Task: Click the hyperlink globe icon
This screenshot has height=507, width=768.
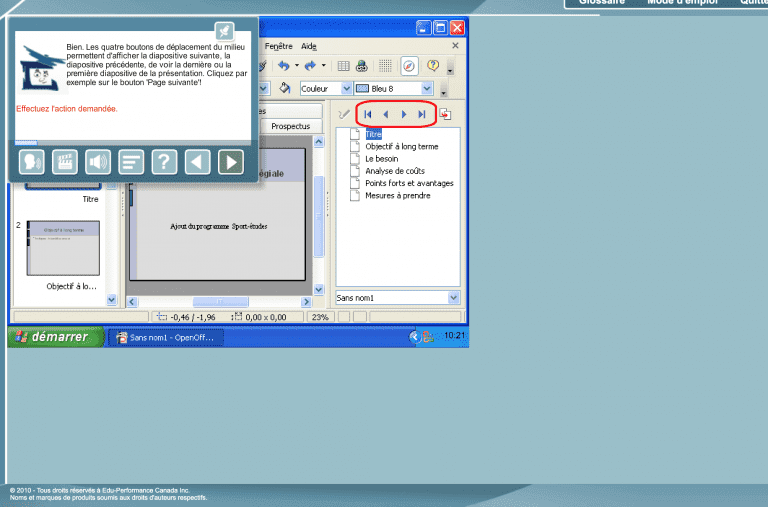Action: pyautogui.click(x=362, y=66)
